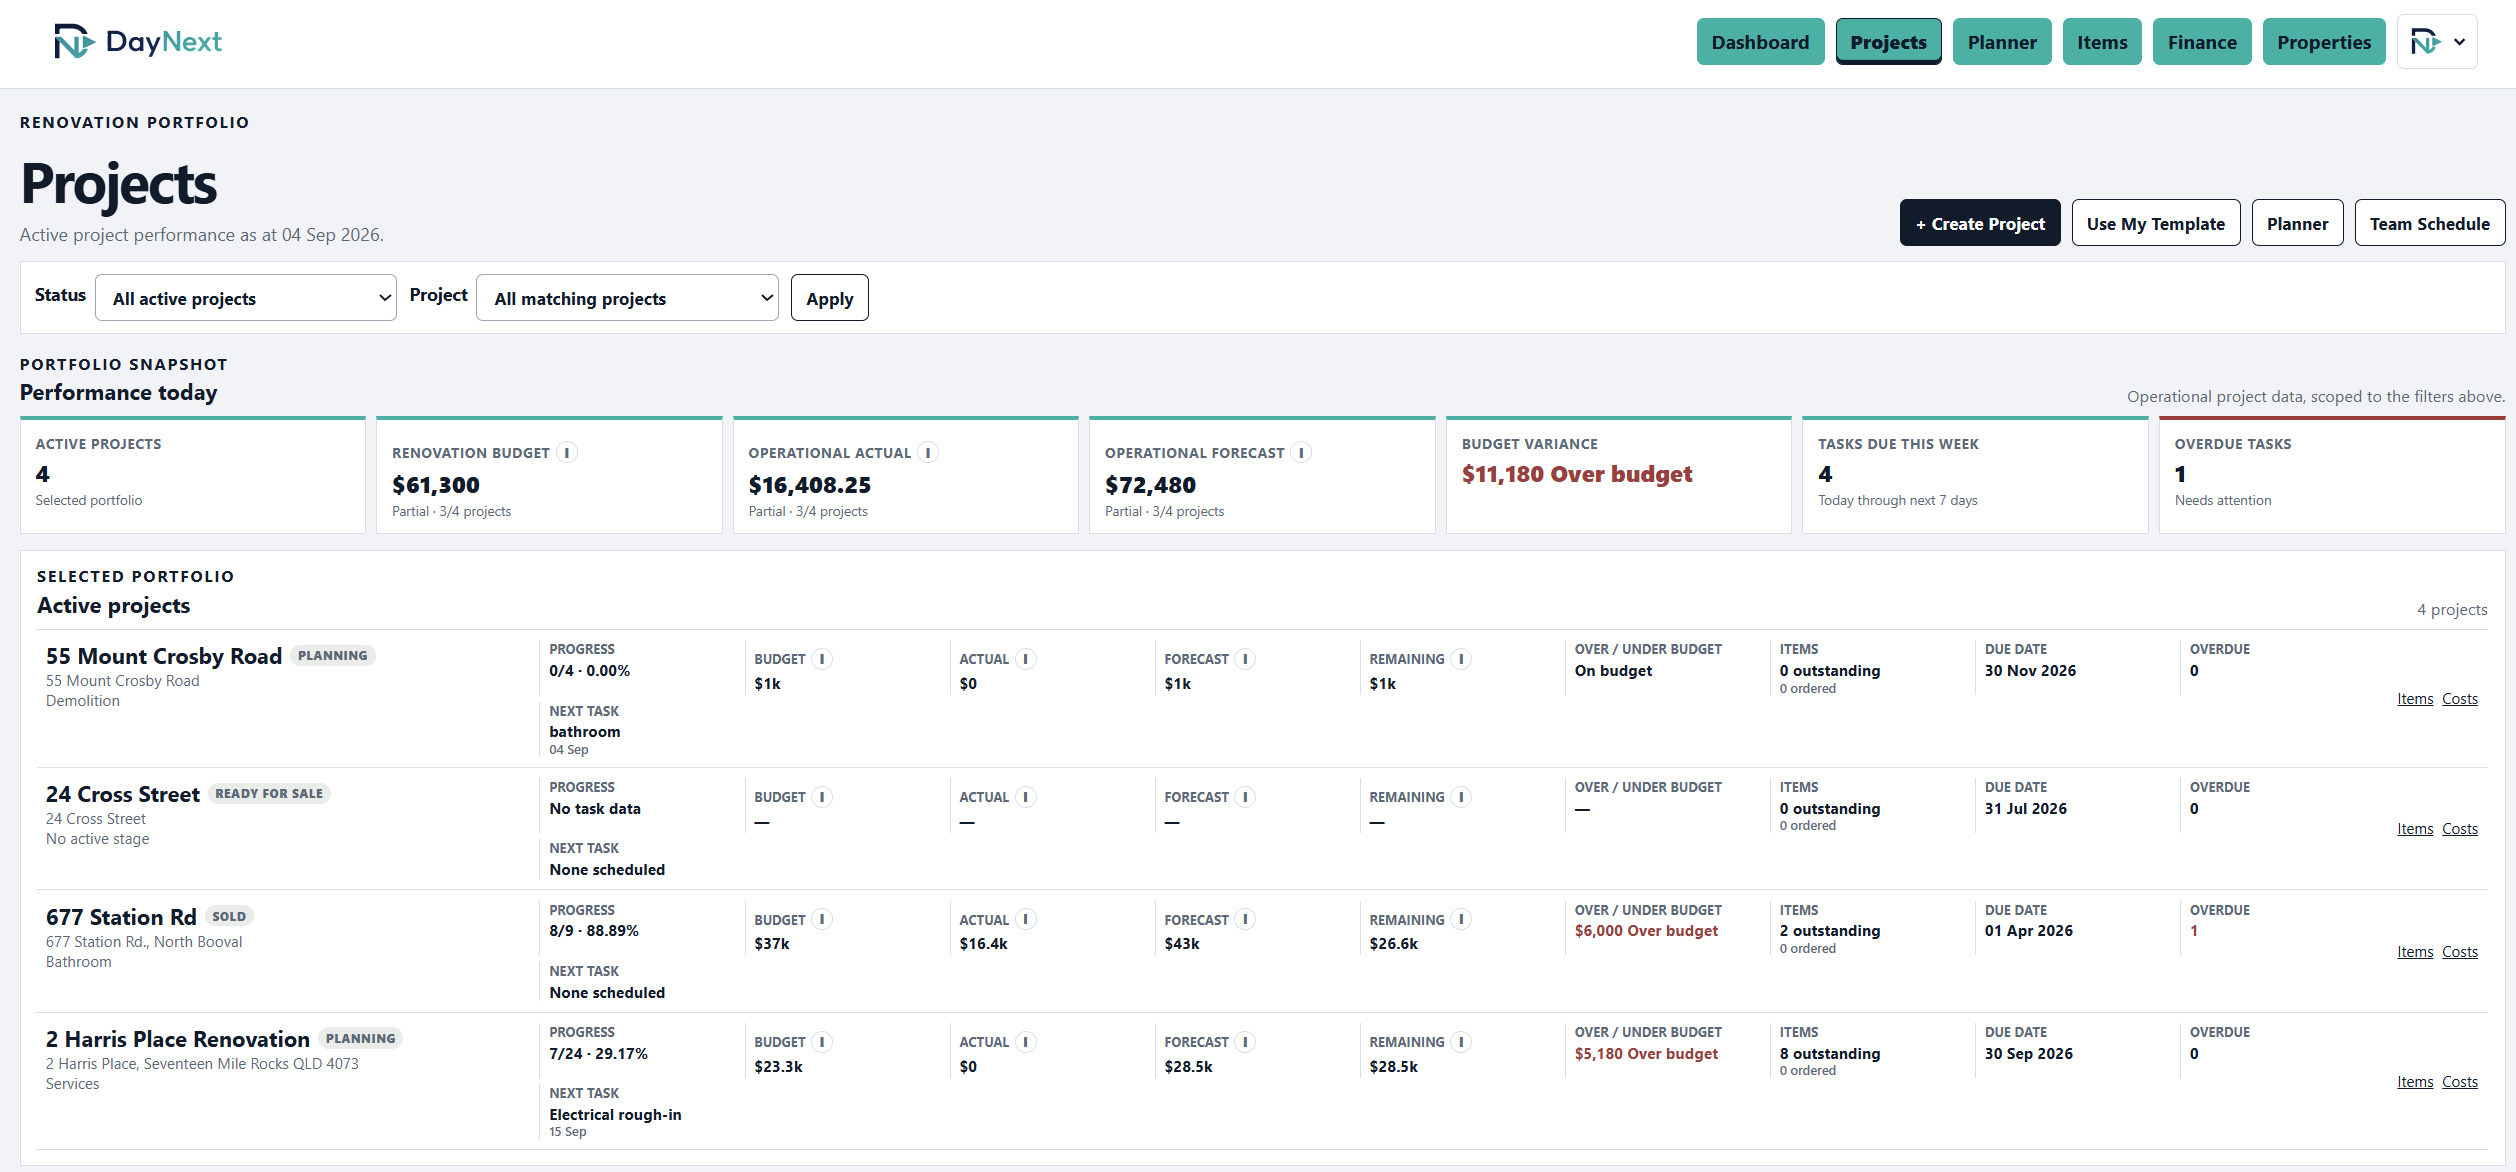Click the SOLD status badge
The height and width of the screenshot is (1172, 2516).
coord(229,916)
